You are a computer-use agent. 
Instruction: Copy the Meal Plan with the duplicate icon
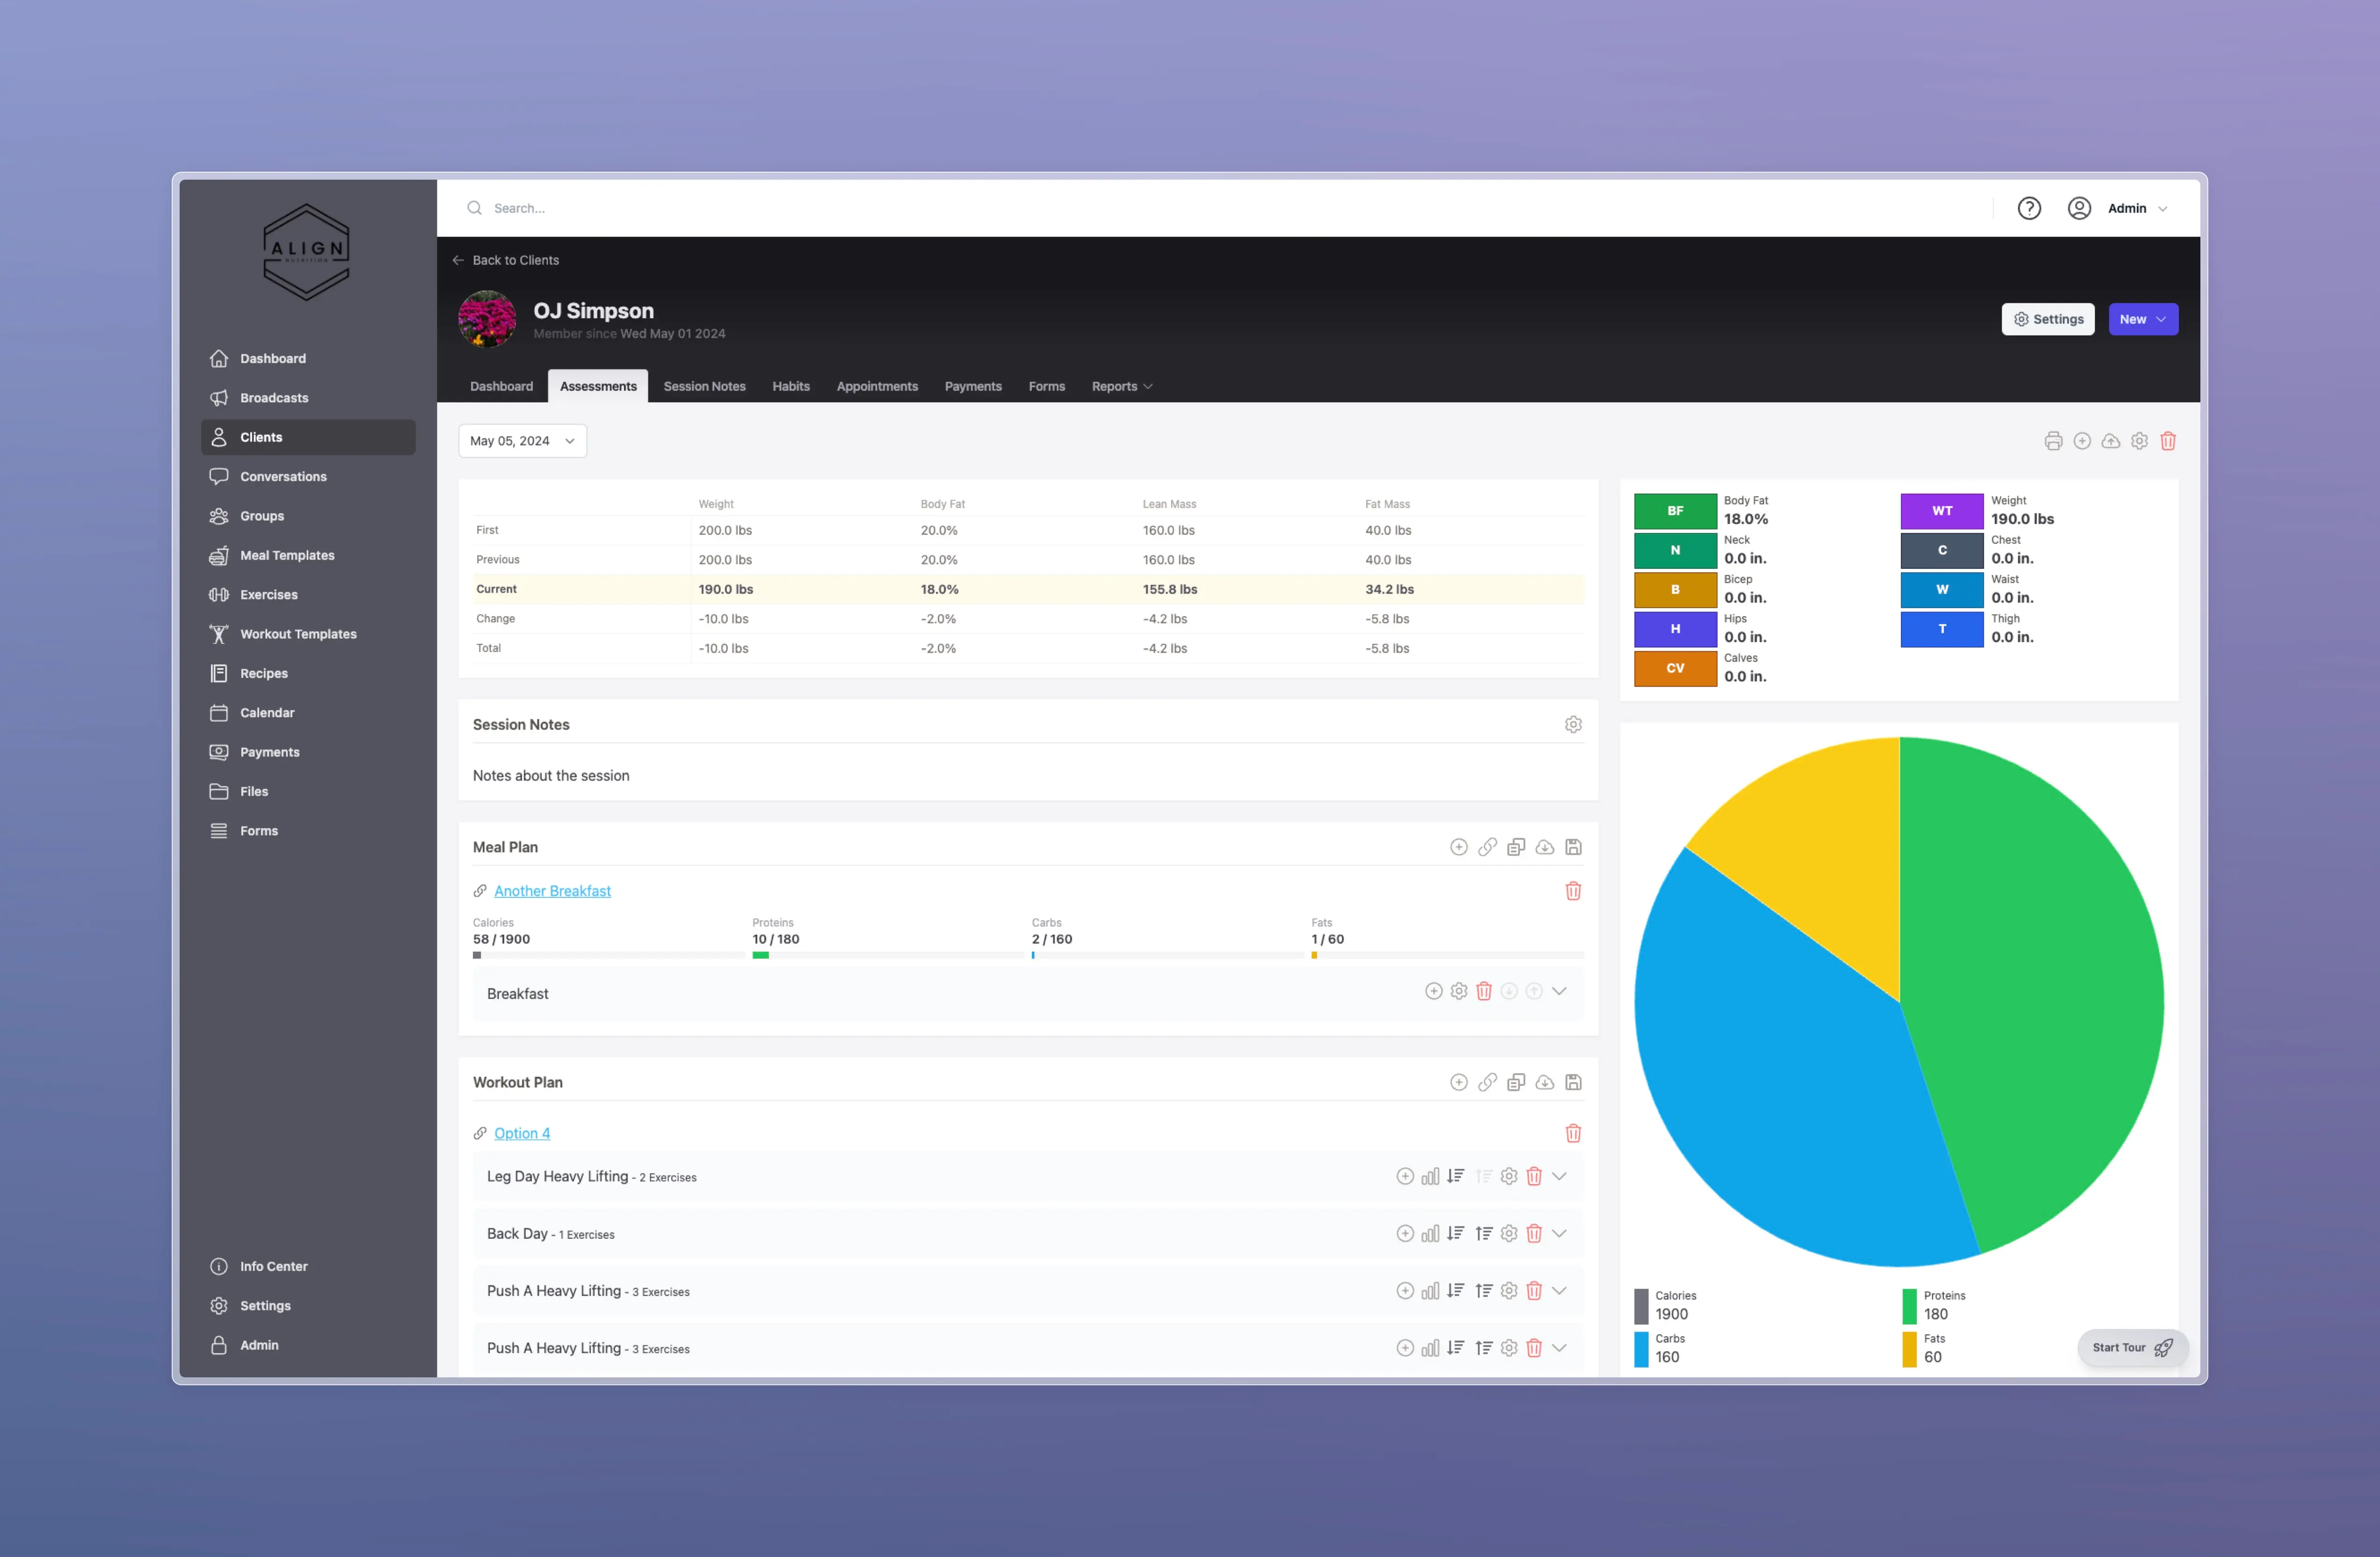coord(1516,847)
